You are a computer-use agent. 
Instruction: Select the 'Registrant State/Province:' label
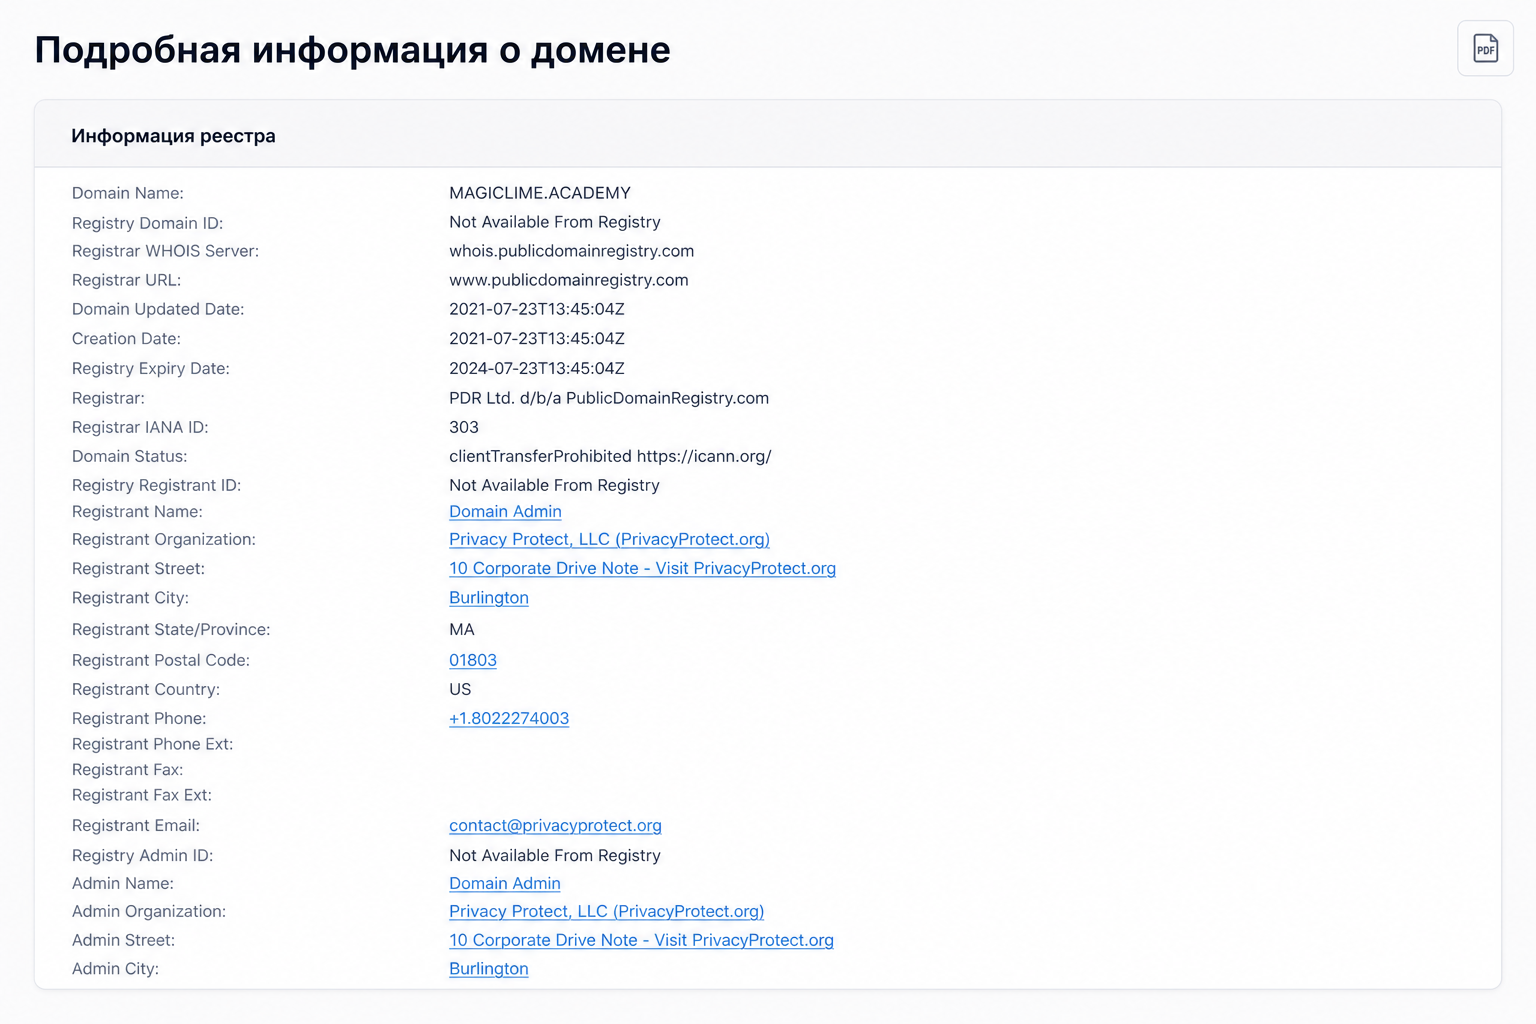pos(171,629)
